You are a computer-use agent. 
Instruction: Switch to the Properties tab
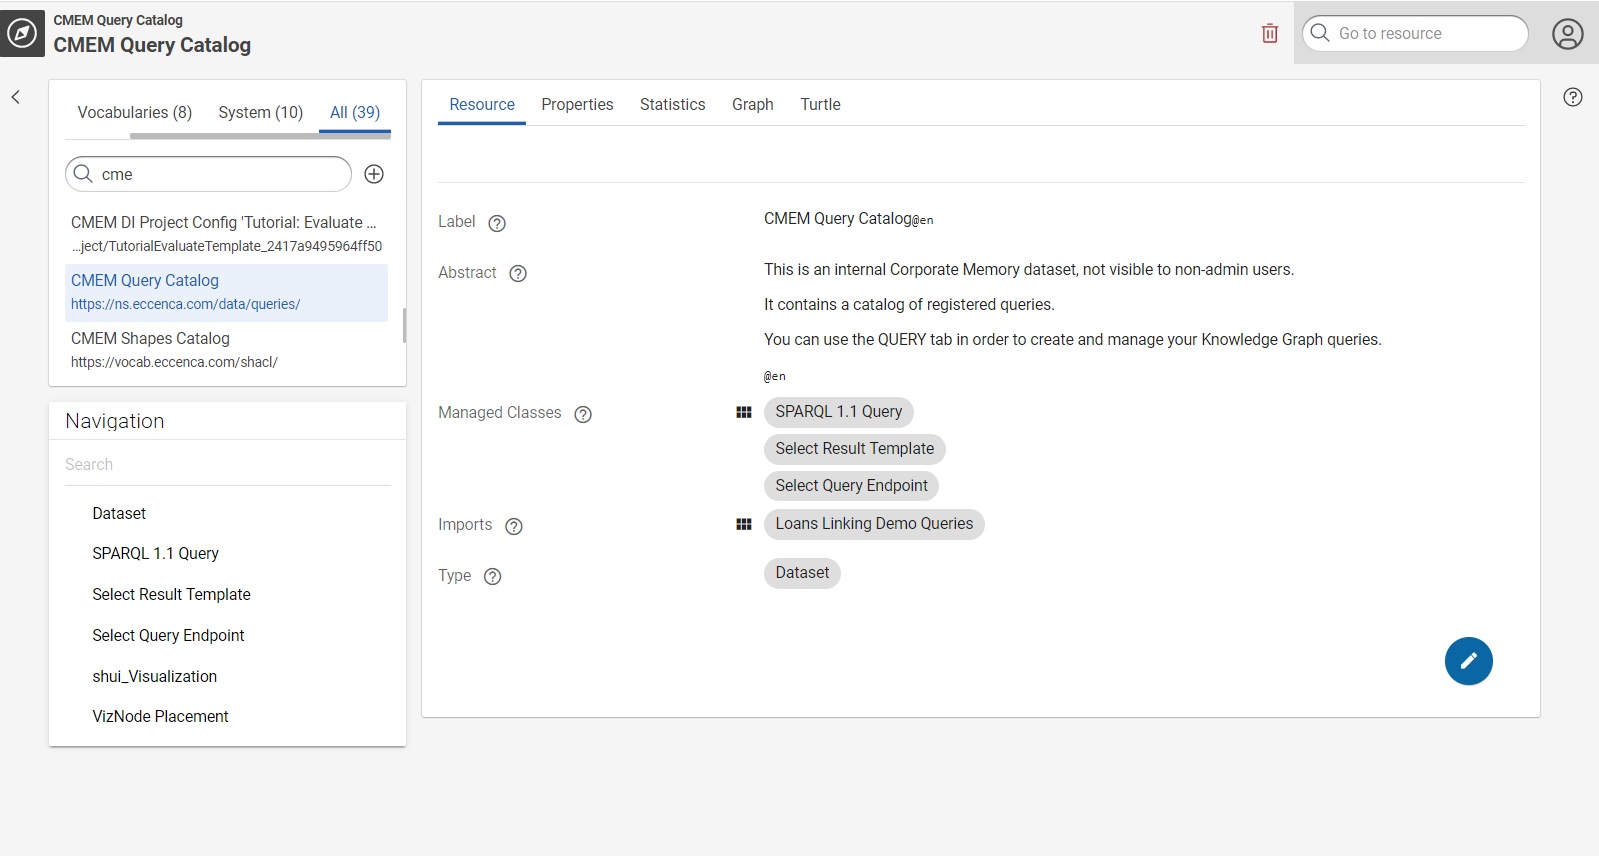tap(577, 104)
